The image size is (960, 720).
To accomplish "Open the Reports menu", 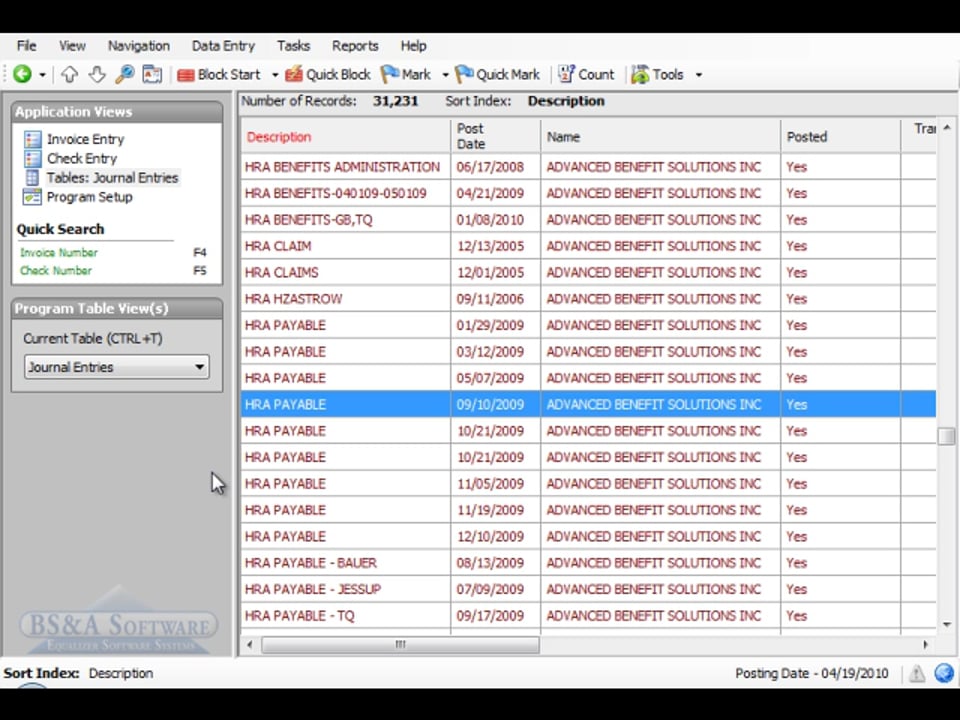I will (355, 46).
